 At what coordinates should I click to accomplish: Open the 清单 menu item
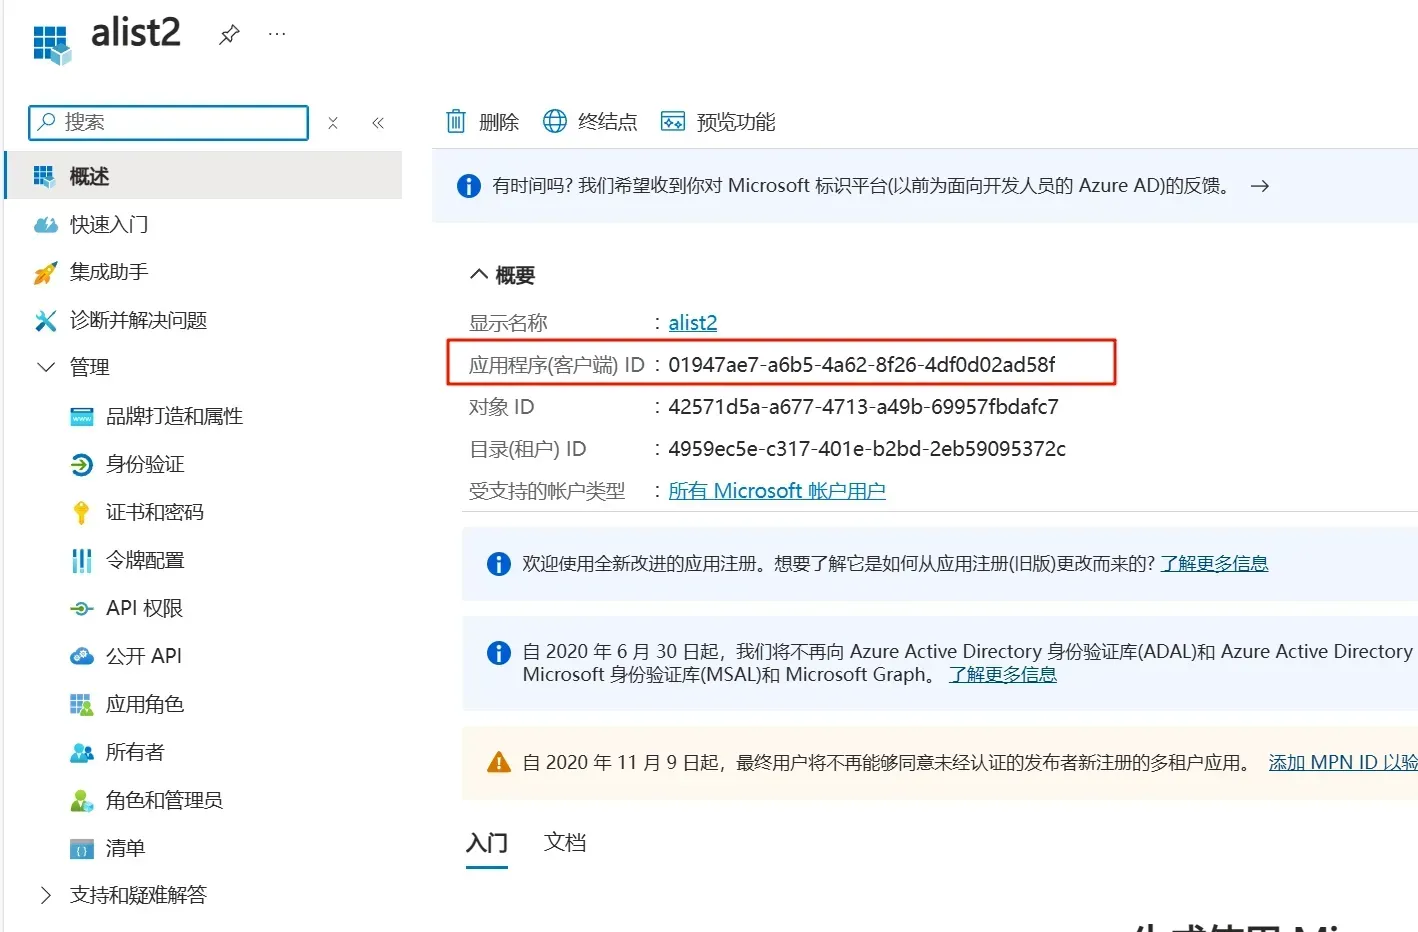click(126, 848)
